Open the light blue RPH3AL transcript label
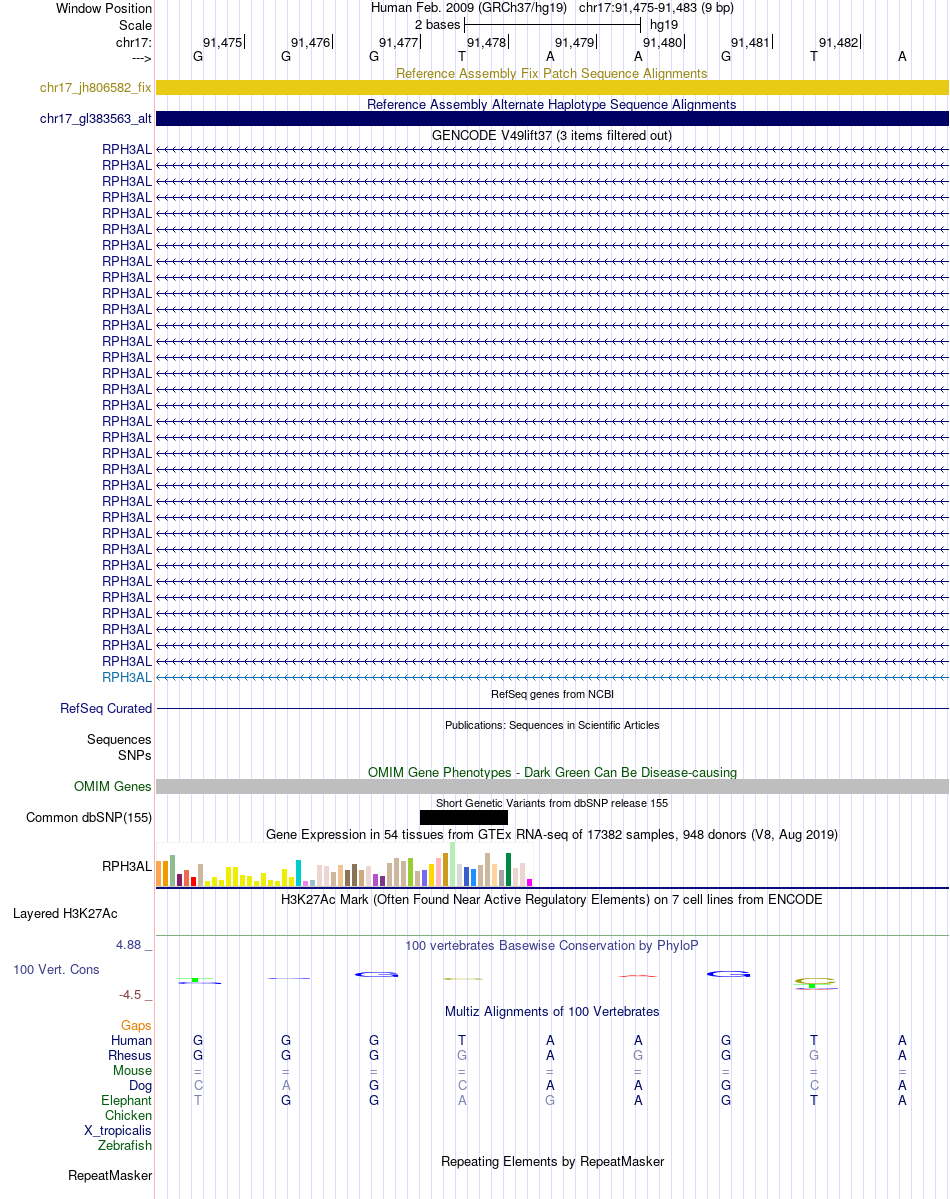The image size is (950, 1199). pyautogui.click(x=127, y=677)
